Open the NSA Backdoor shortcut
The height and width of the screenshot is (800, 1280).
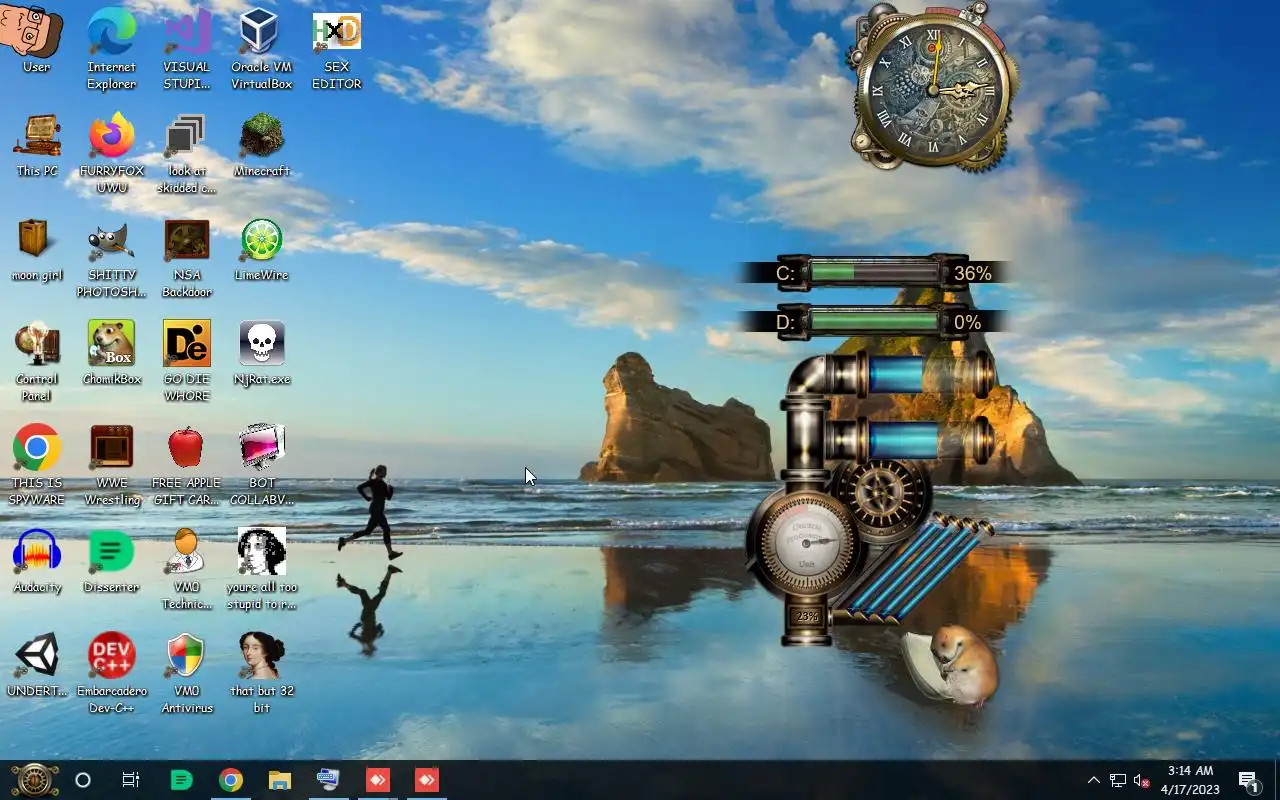point(187,258)
